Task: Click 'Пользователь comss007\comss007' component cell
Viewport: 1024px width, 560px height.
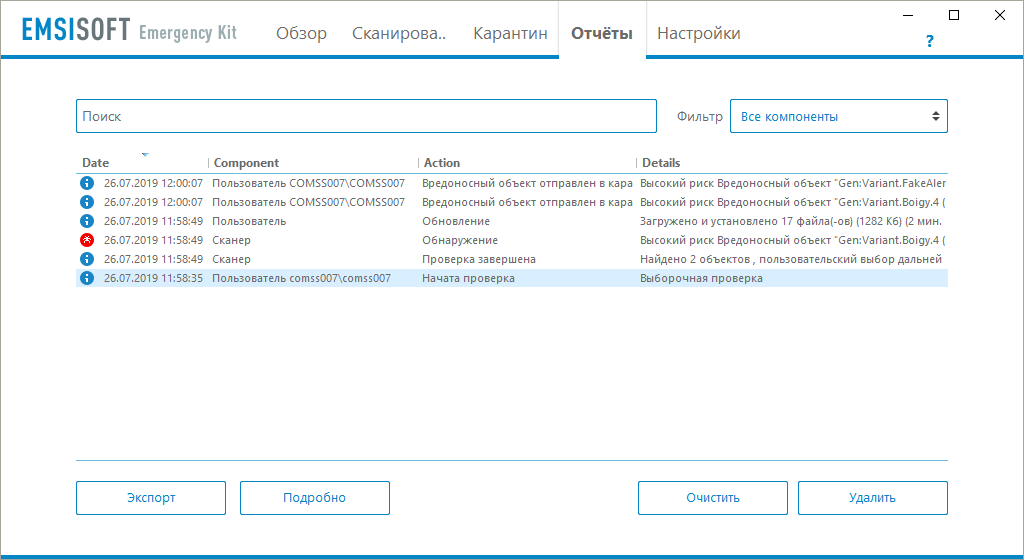Action: tap(301, 278)
